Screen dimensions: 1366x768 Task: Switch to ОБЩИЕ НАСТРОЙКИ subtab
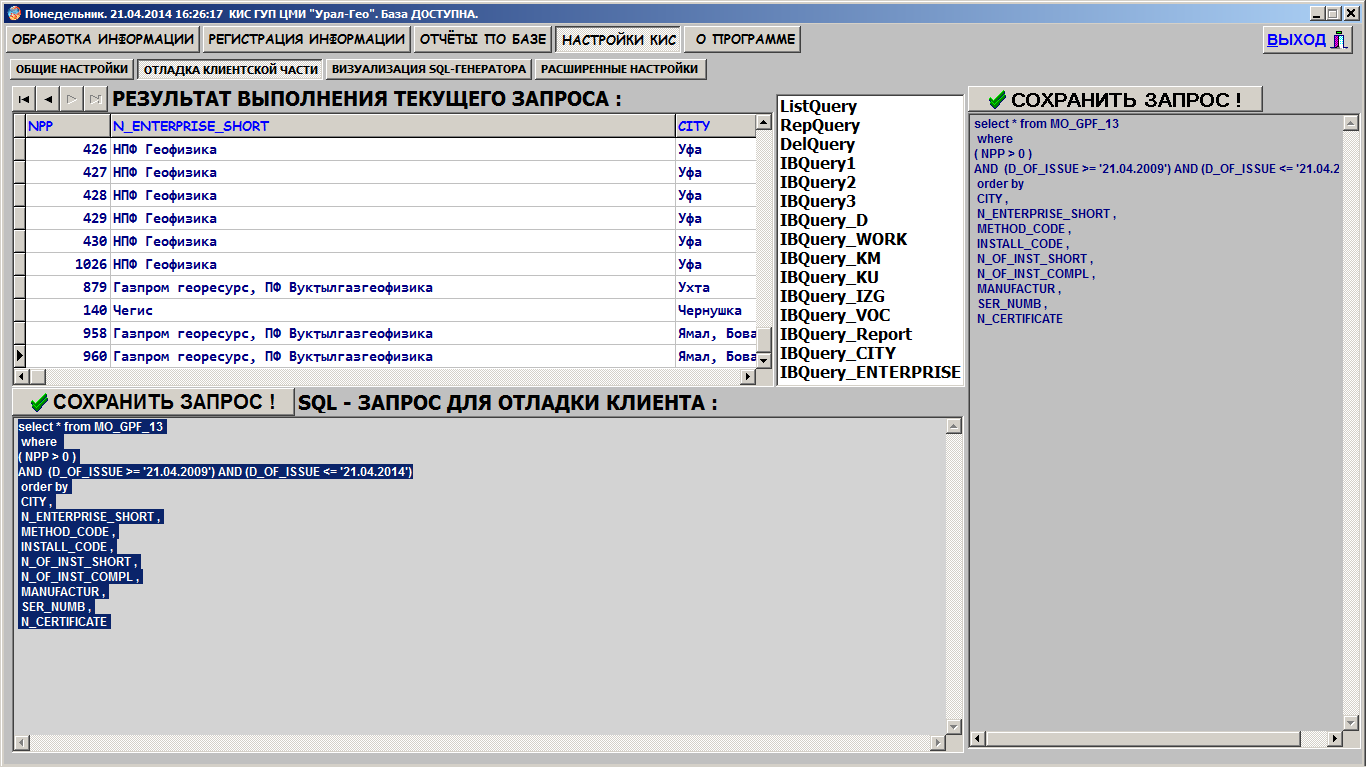pos(71,69)
